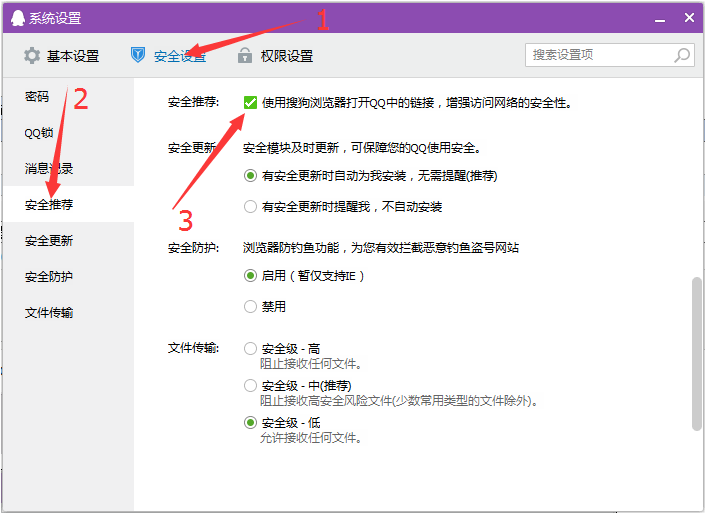The height and width of the screenshot is (514, 706).
Task: Click the vertical scrollbar thumb
Action: 697,354
